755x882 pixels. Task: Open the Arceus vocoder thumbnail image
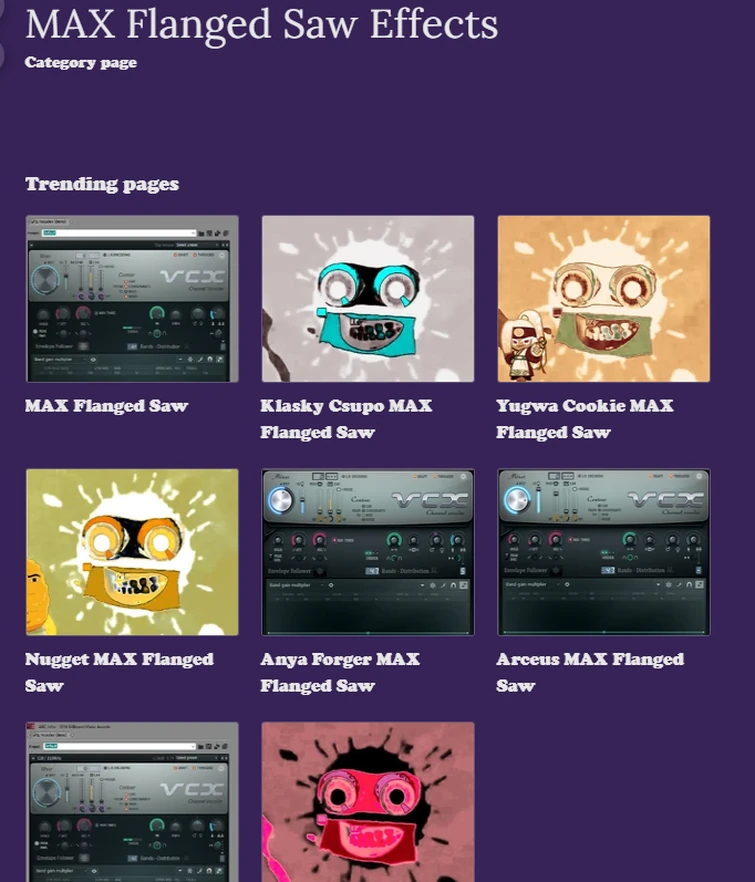click(604, 552)
